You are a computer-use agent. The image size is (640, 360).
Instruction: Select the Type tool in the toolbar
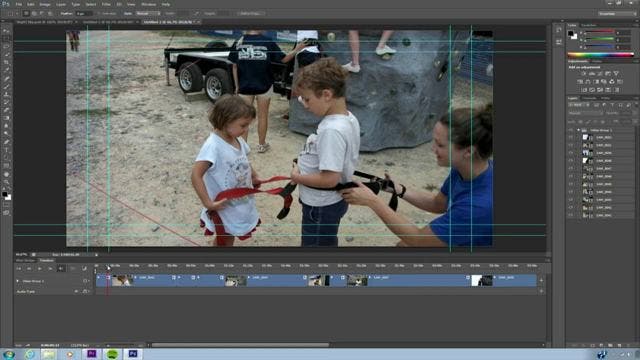pyautogui.click(x=6, y=150)
